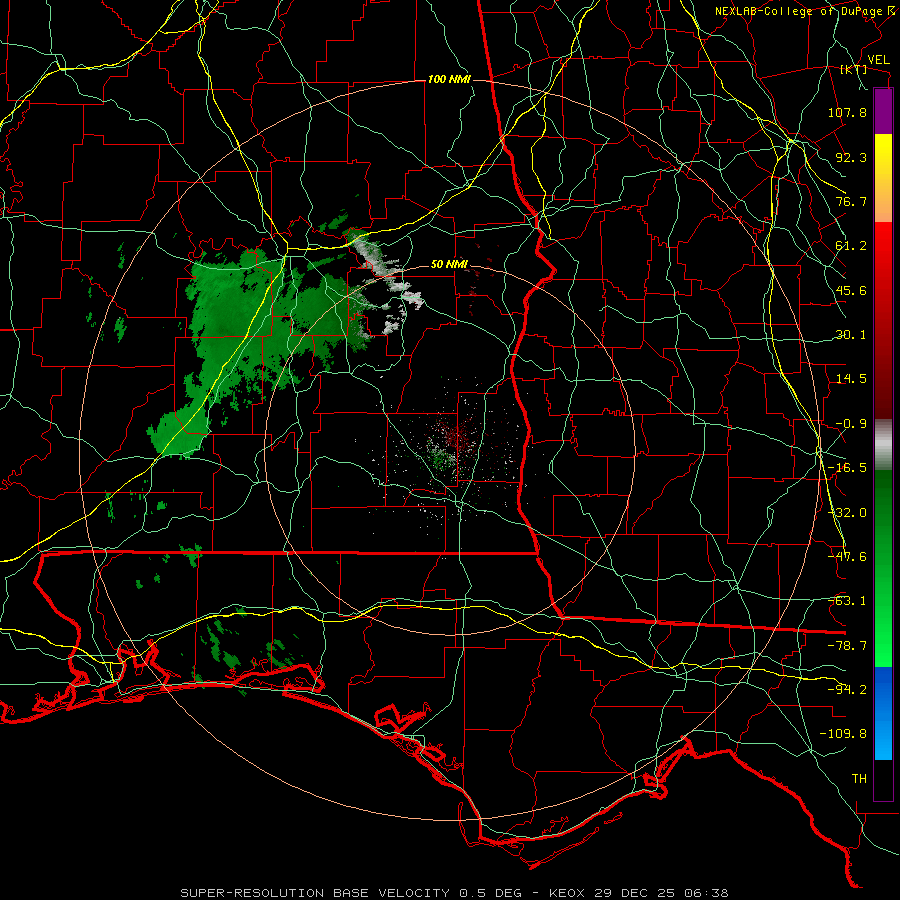900x900 pixels.
Task: Click the 76.7 legend value
Action: tap(851, 201)
